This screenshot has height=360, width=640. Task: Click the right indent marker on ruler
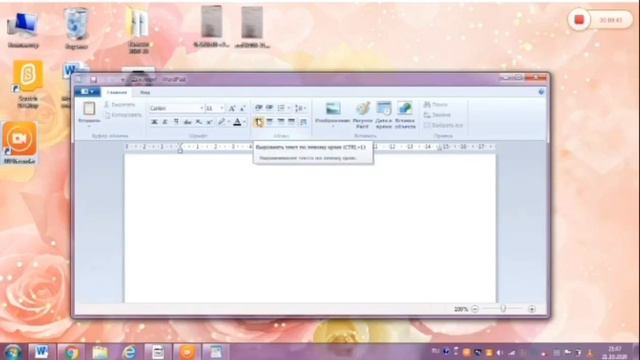(440, 149)
